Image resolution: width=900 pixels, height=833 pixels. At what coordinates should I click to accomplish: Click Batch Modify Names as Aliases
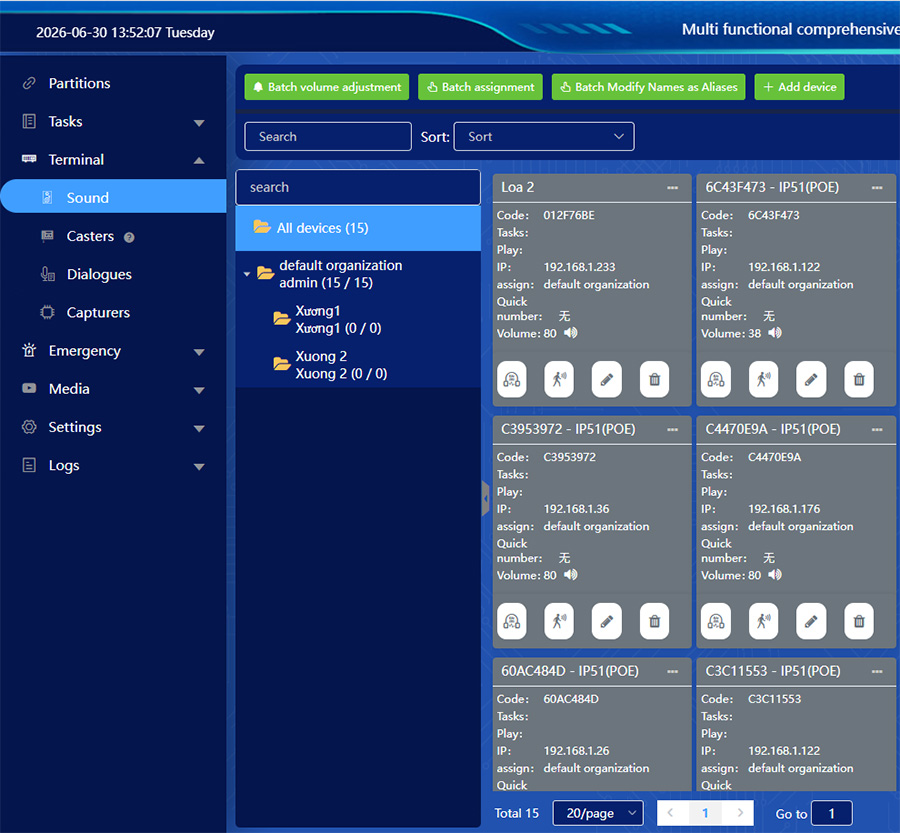tap(649, 87)
